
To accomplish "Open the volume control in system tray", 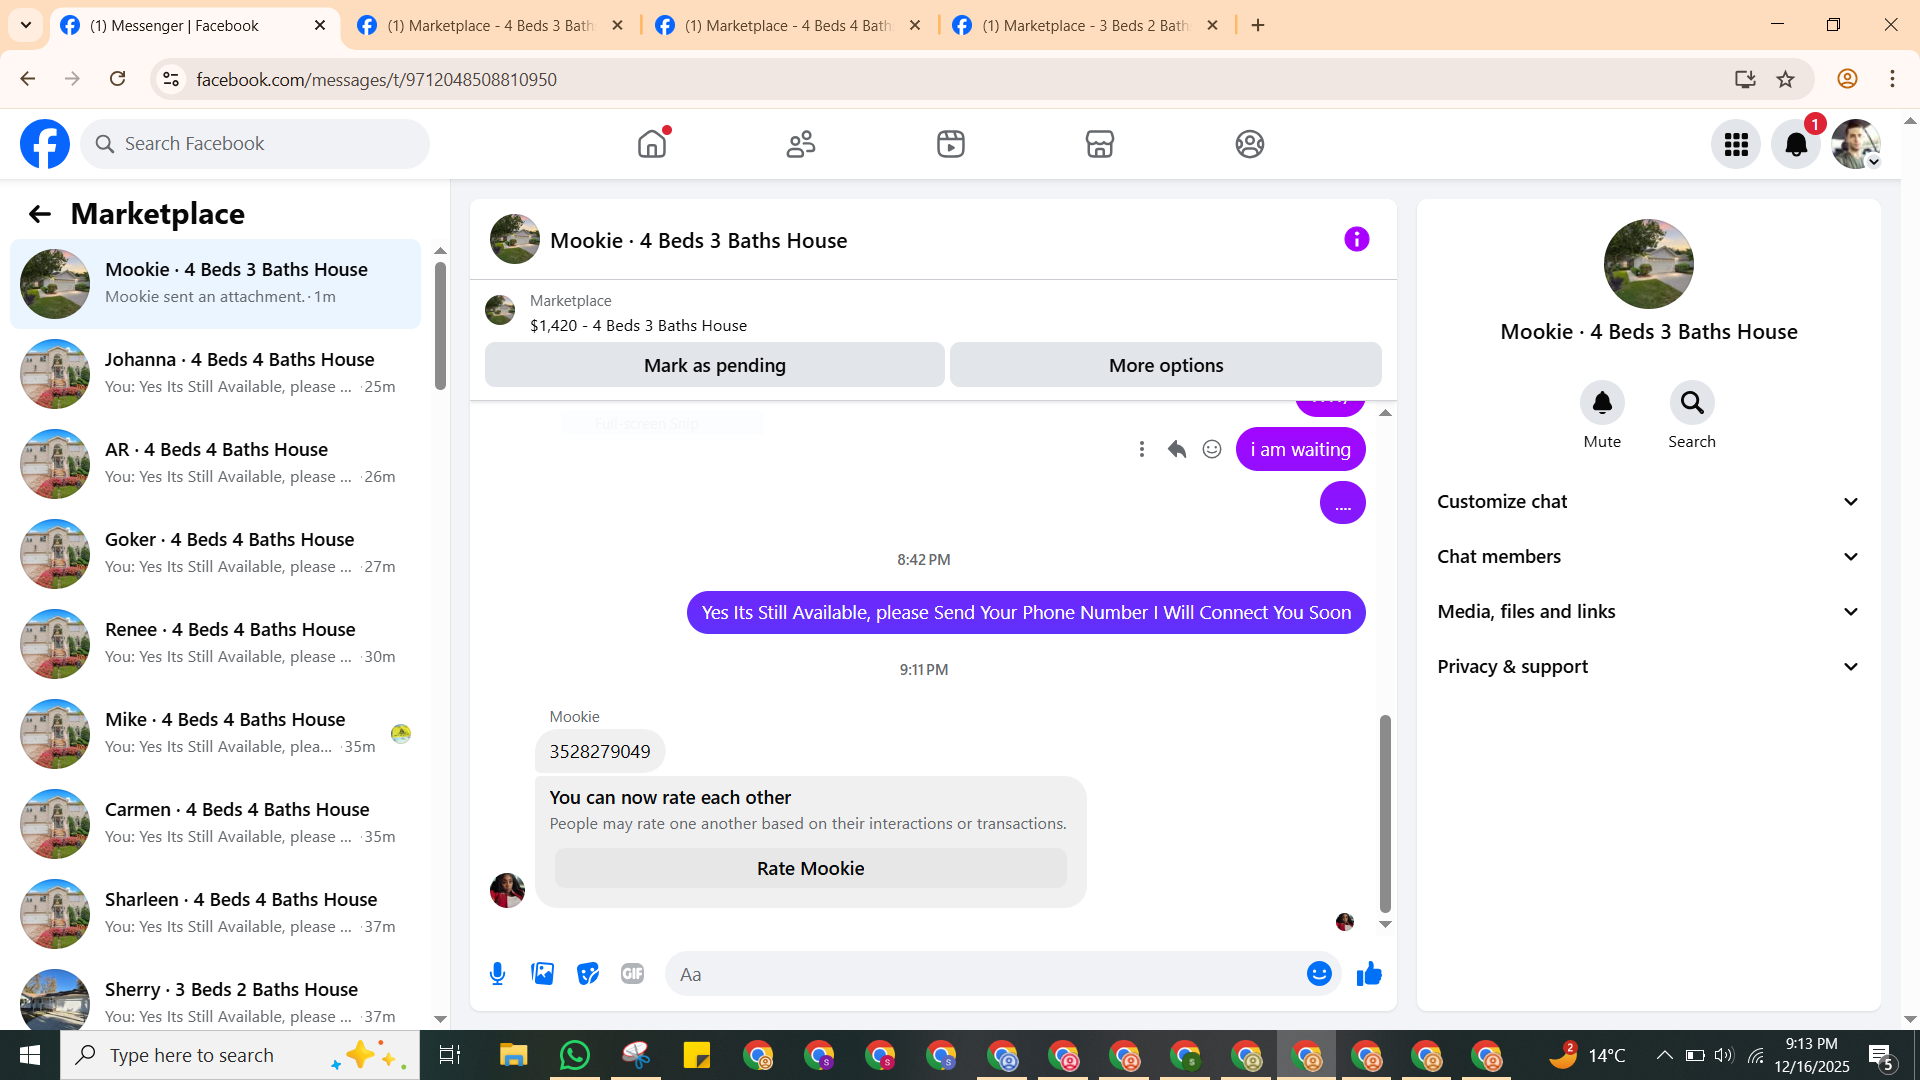I will pos(1724,1055).
